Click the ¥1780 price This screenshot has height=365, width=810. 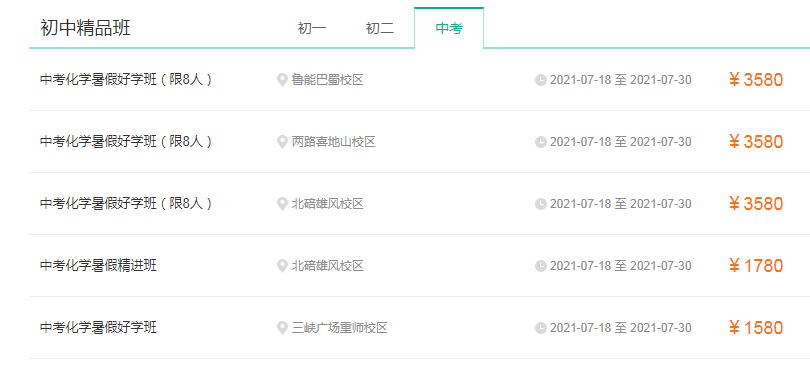[756, 266]
